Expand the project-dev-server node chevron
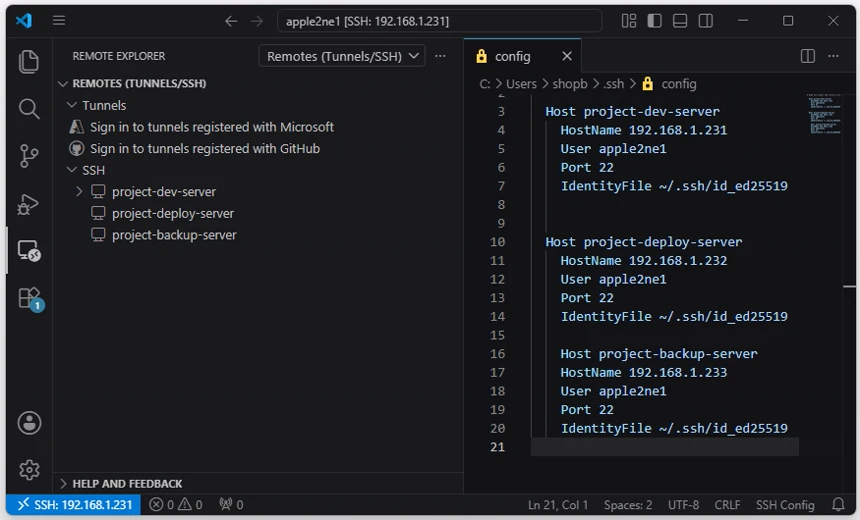The image size is (860, 520). pos(79,191)
